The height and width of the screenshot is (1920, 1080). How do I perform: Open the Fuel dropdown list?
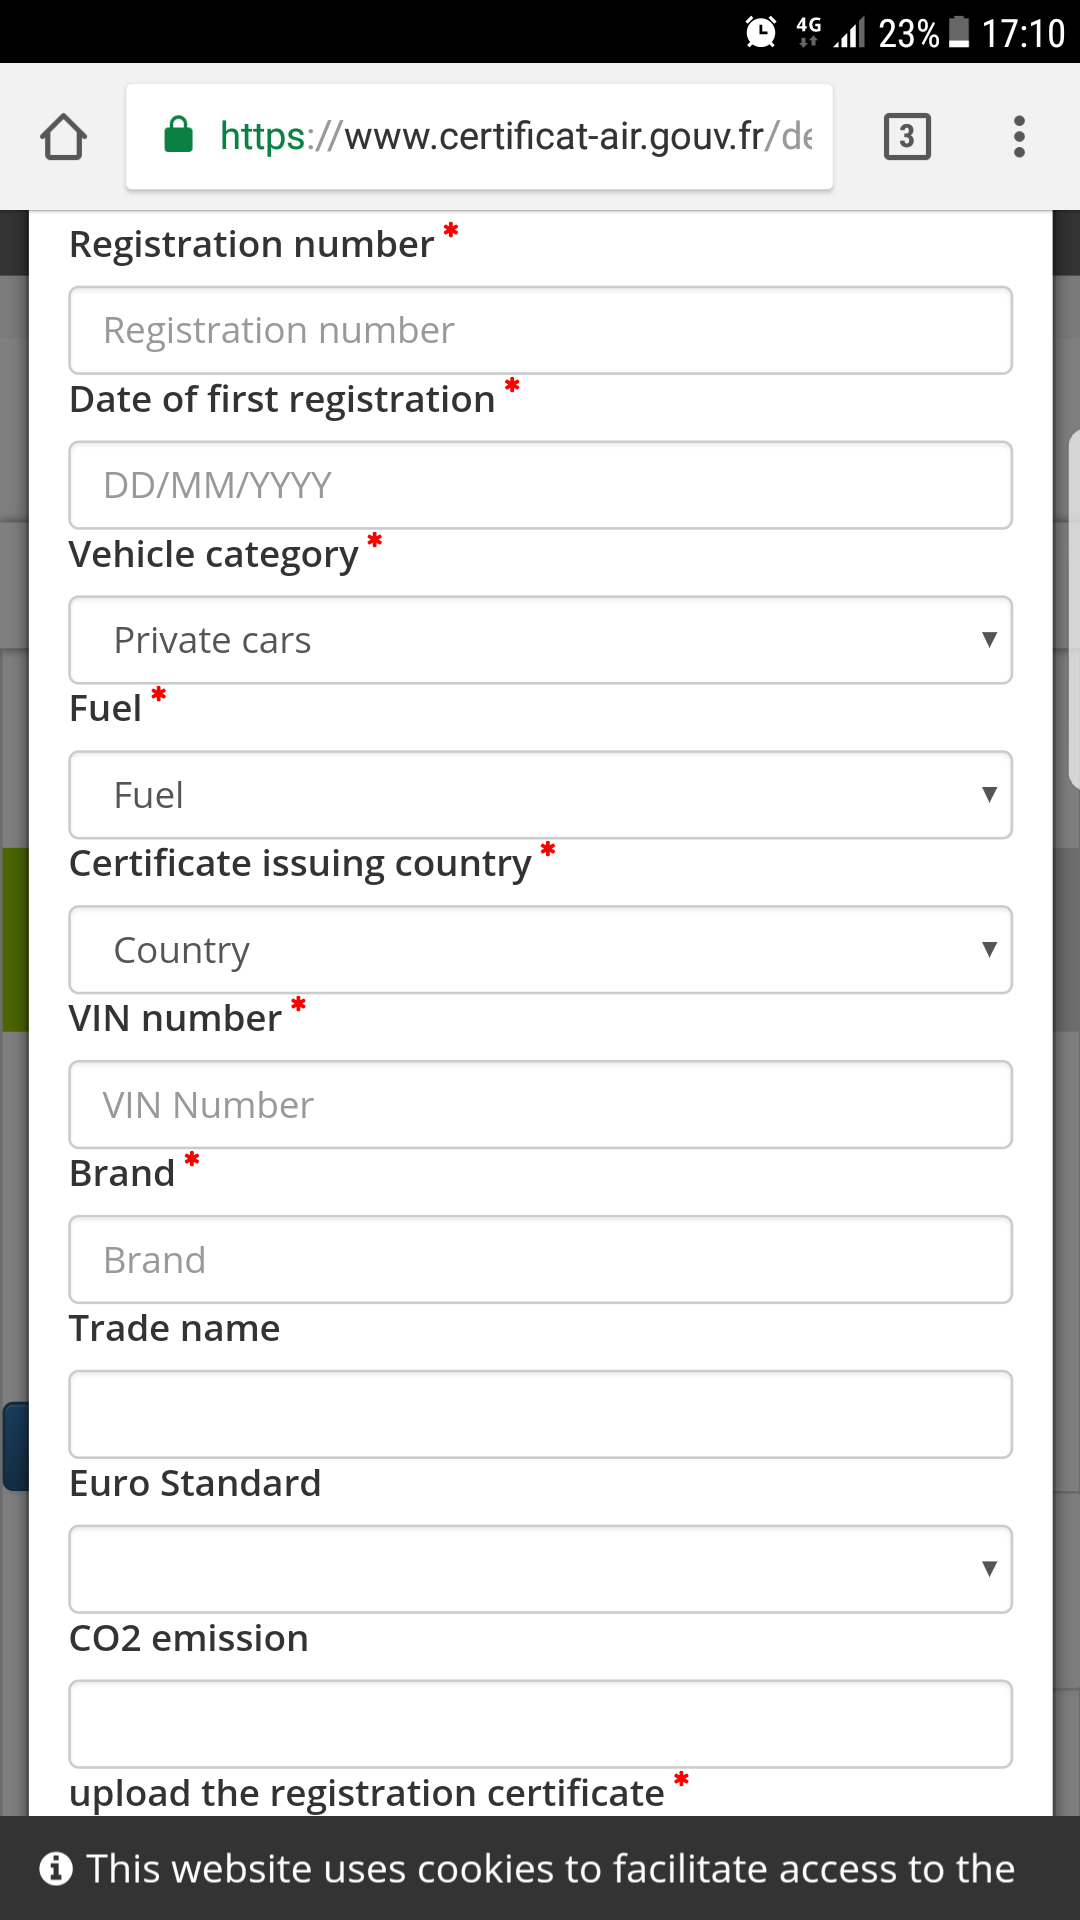tap(540, 795)
